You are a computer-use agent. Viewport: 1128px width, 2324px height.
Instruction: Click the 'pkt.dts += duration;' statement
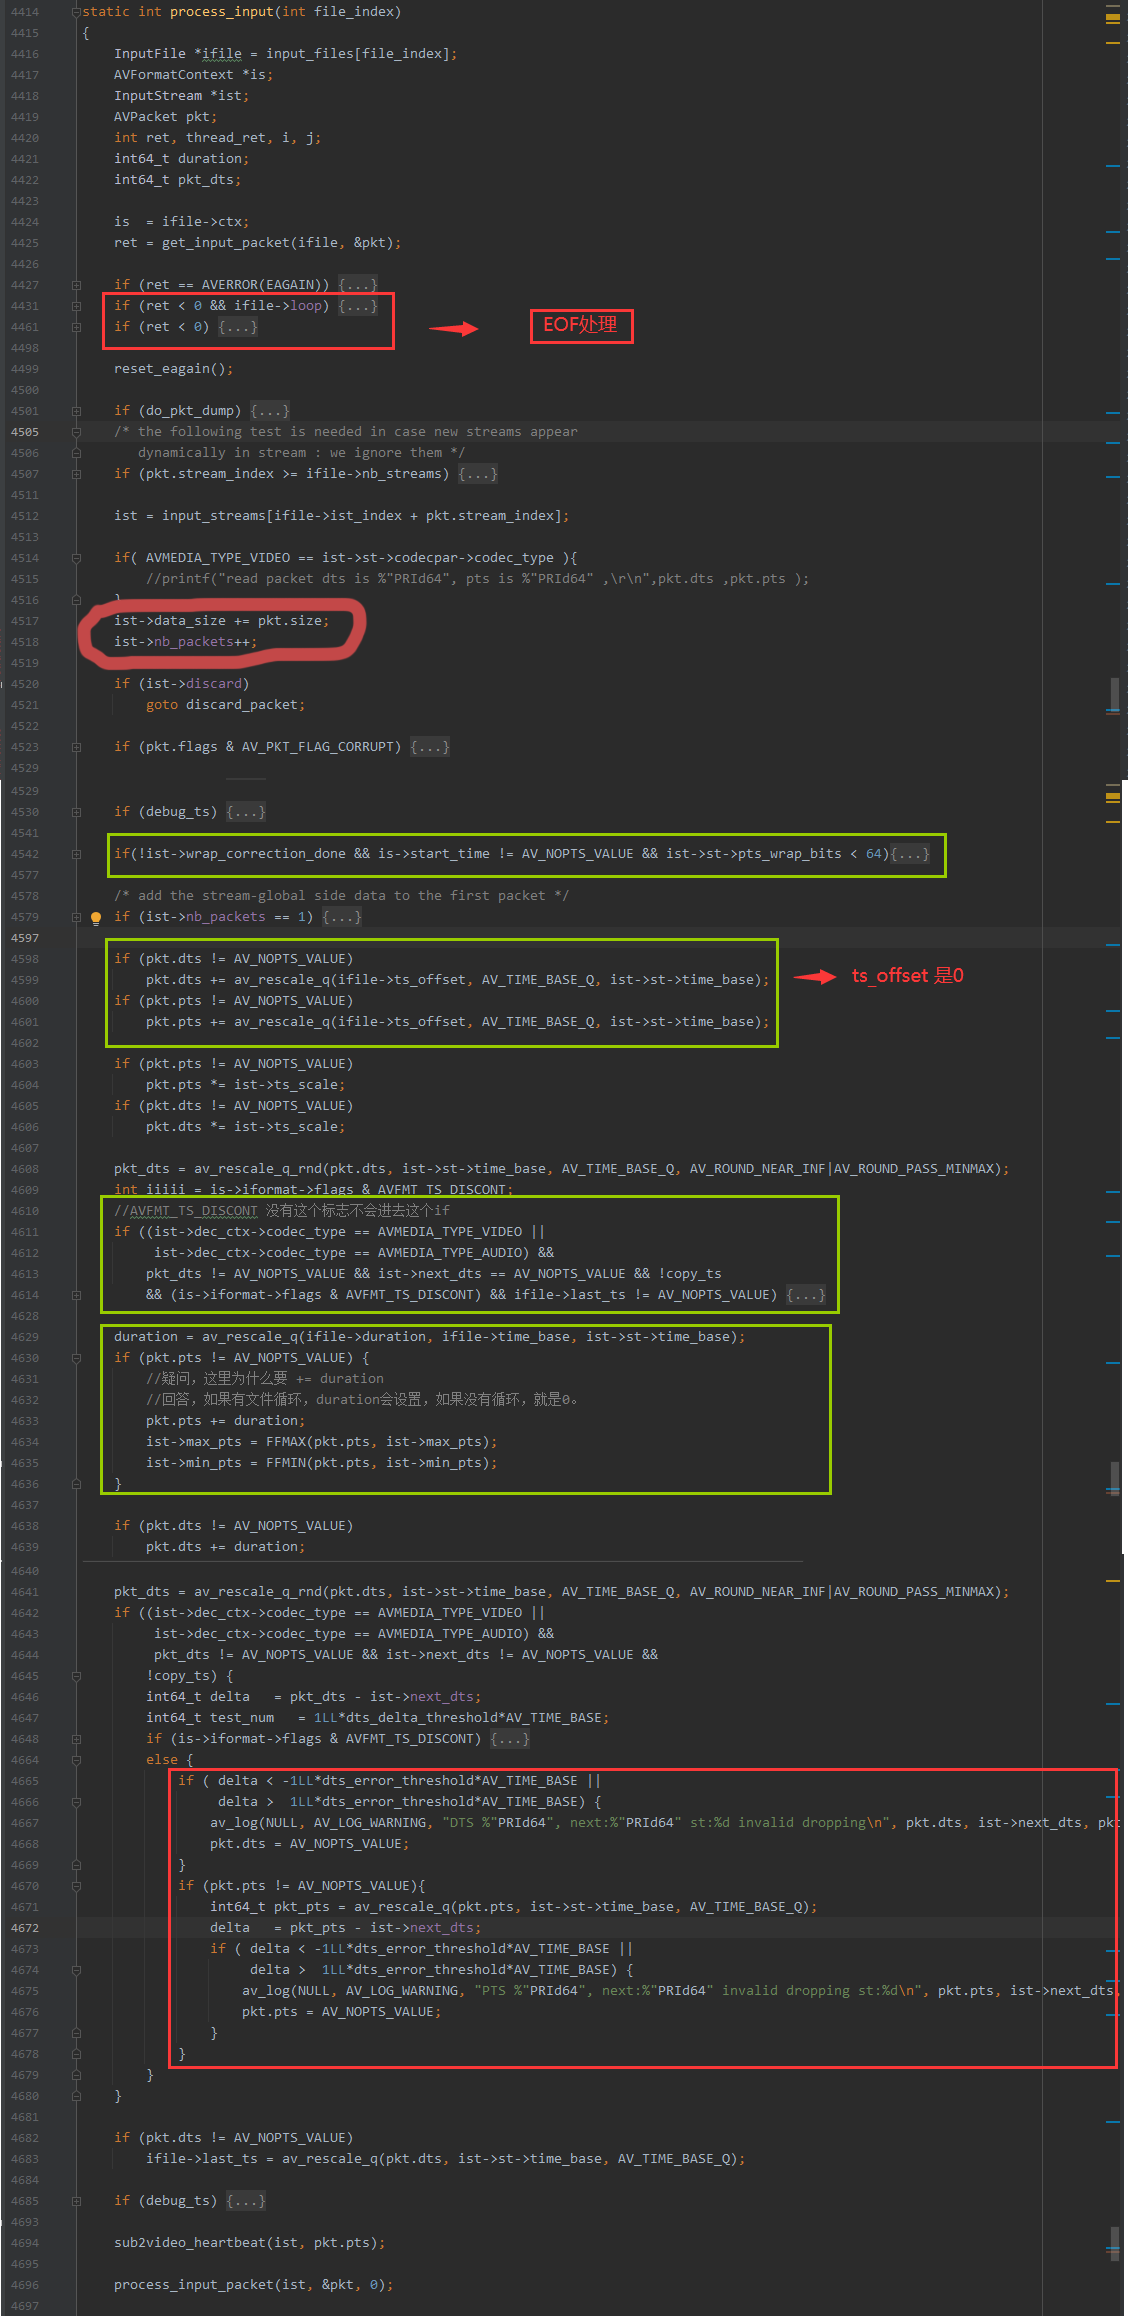pyautogui.click(x=226, y=1547)
